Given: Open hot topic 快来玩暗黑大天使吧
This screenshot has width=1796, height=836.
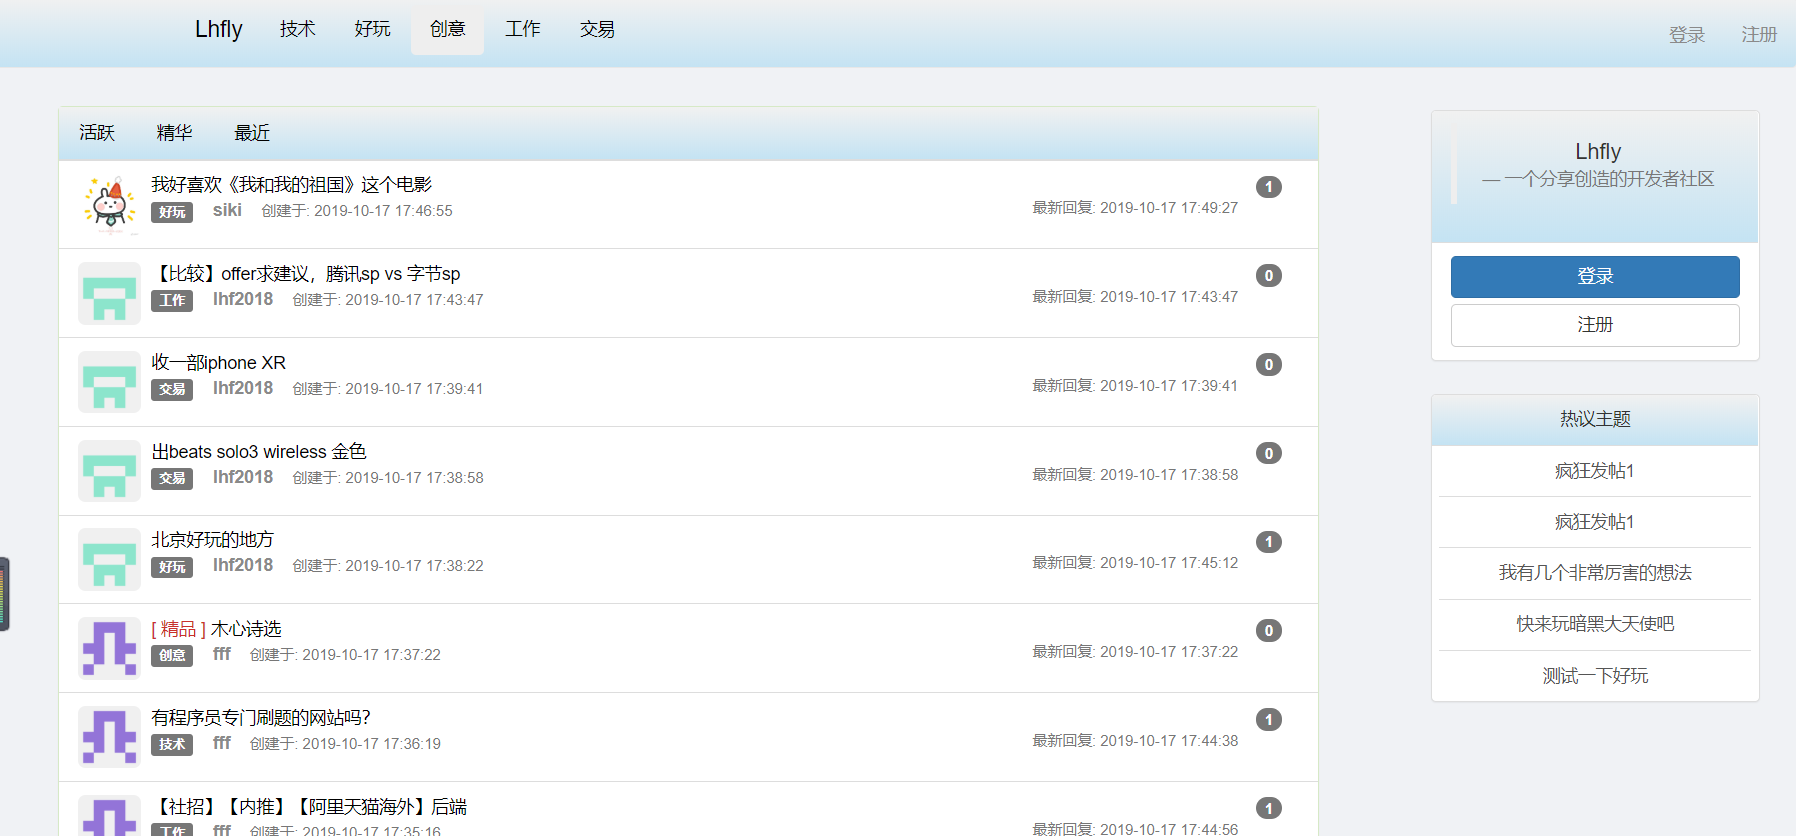Looking at the screenshot, I should pyautogui.click(x=1595, y=624).
